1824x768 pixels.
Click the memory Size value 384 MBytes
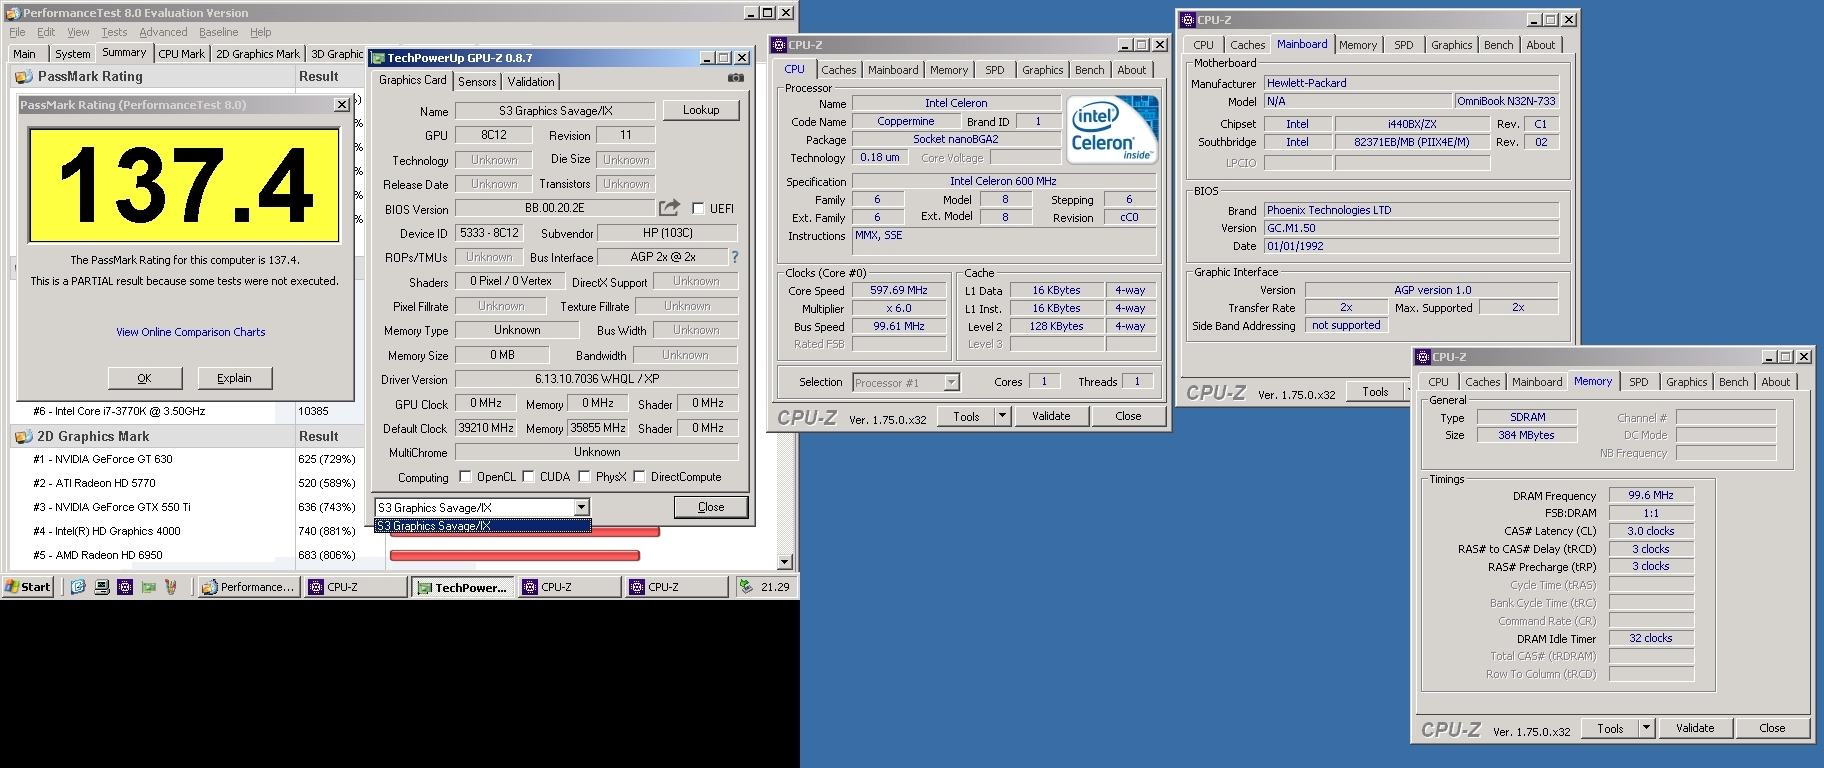[1526, 435]
